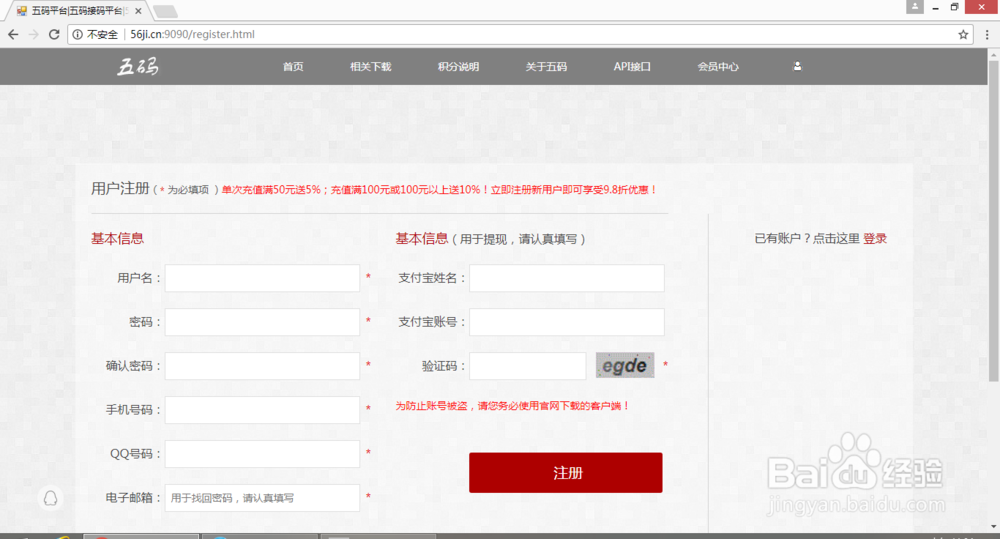Focus the 密码 input field
This screenshot has width=1000, height=539.
(x=262, y=322)
